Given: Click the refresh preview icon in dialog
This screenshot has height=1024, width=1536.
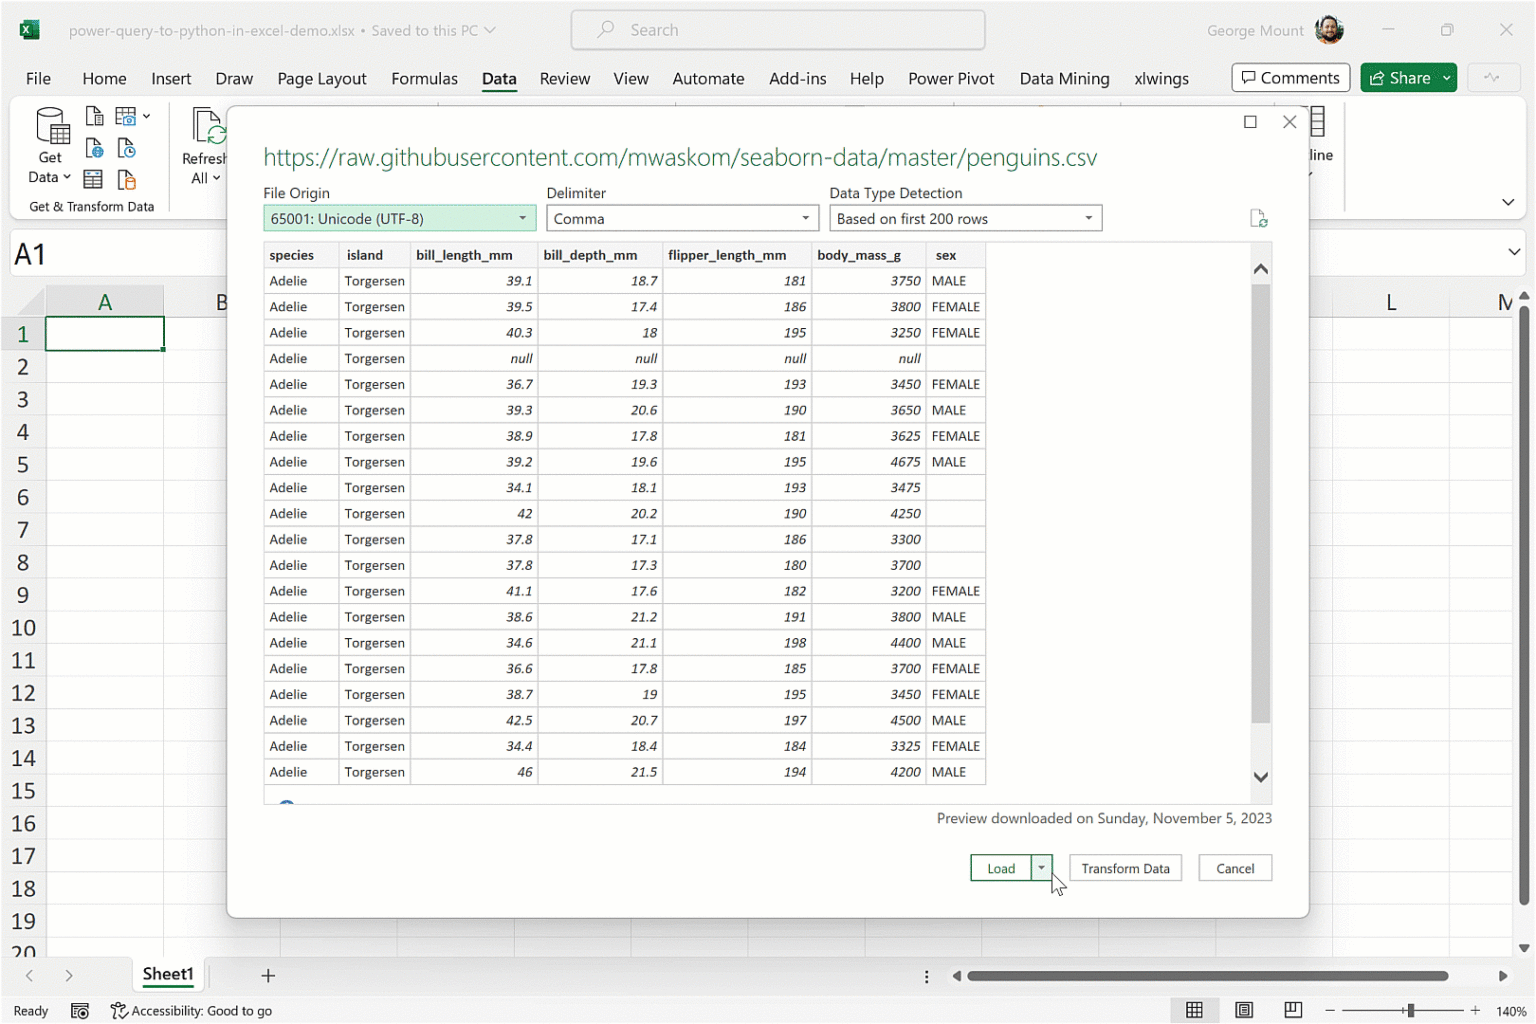Looking at the screenshot, I should 1258,219.
